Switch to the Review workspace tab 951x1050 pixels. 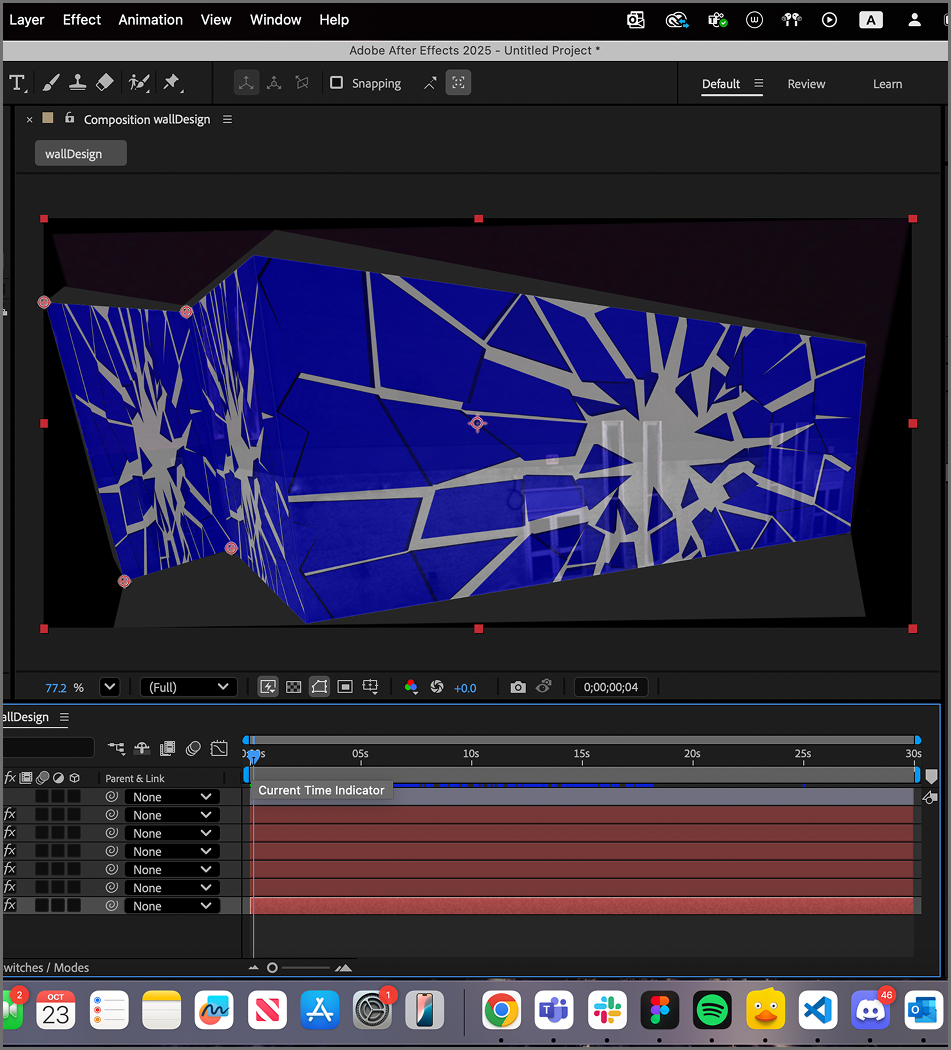(806, 84)
